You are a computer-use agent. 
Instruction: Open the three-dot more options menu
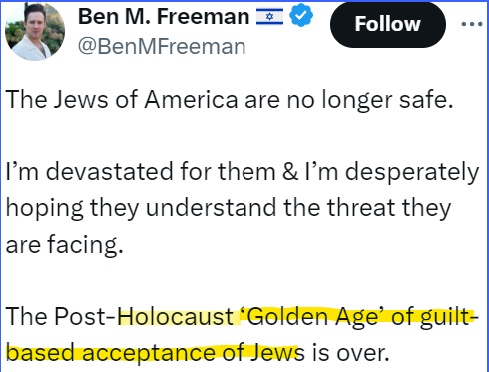point(472,24)
